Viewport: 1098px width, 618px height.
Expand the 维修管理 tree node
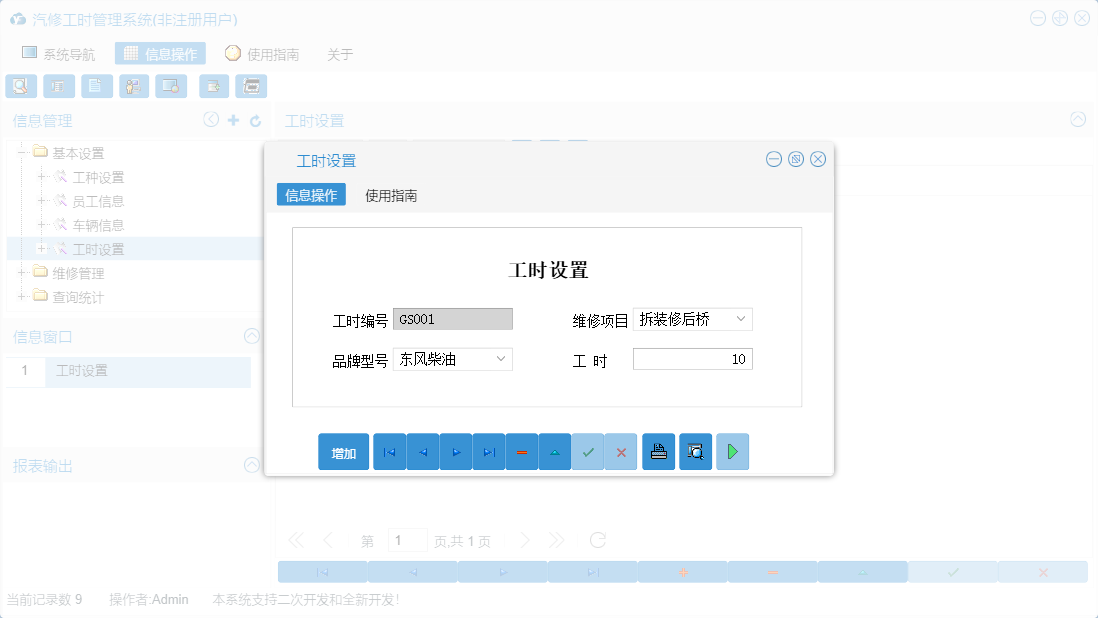[x=23, y=272]
